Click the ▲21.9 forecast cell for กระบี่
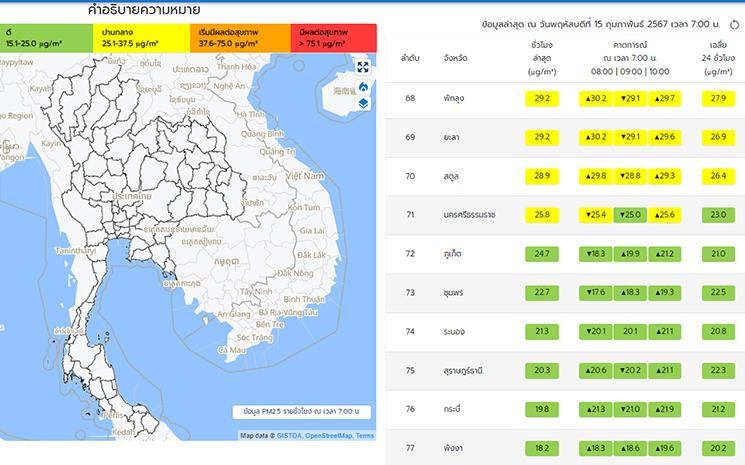The height and width of the screenshot is (465, 745). coord(664,409)
